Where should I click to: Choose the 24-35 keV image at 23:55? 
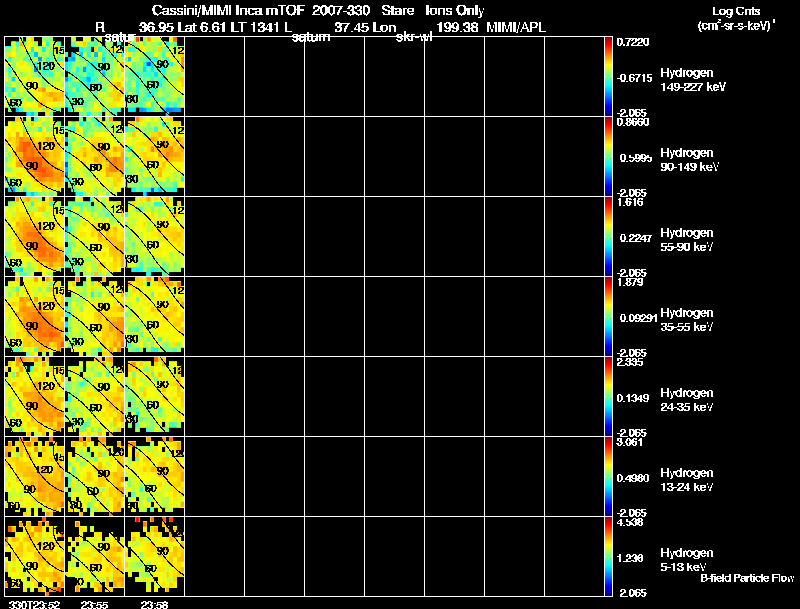pos(94,396)
